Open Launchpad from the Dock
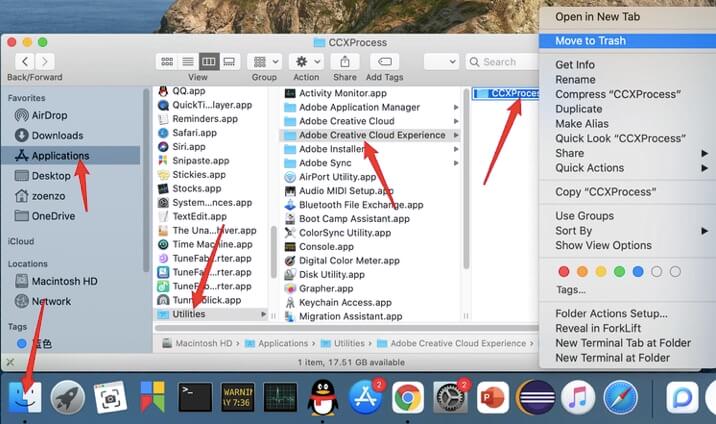The width and height of the screenshot is (716, 424). 68,397
